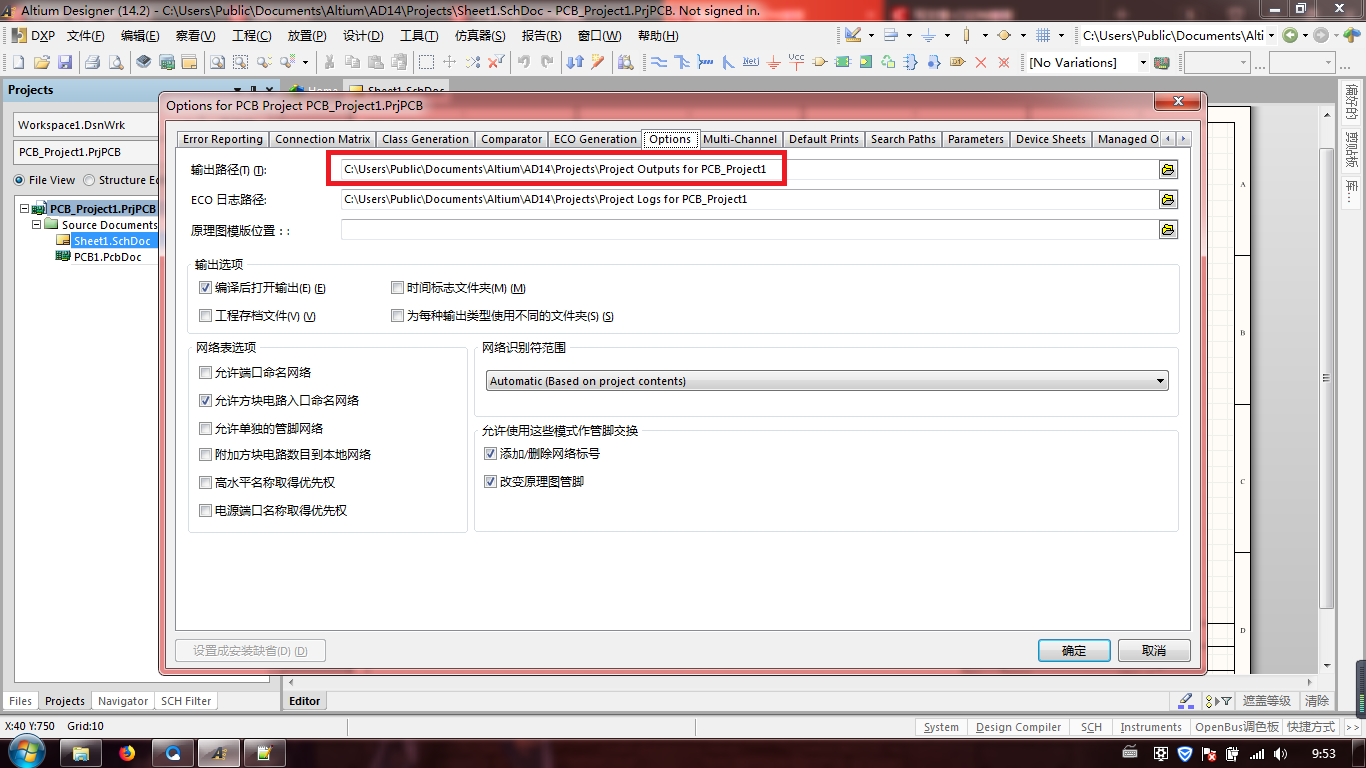The width and height of the screenshot is (1366, 768).
Task: Browse for the output path folder
Action: (x=1167, y=170)
